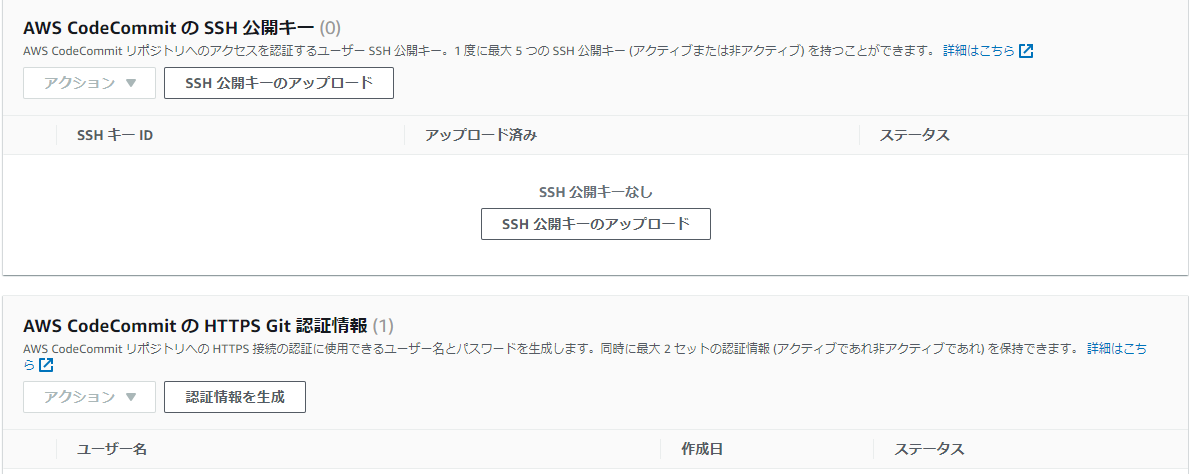Open the external link icon beside SSH key details

tap(1026, 51)
